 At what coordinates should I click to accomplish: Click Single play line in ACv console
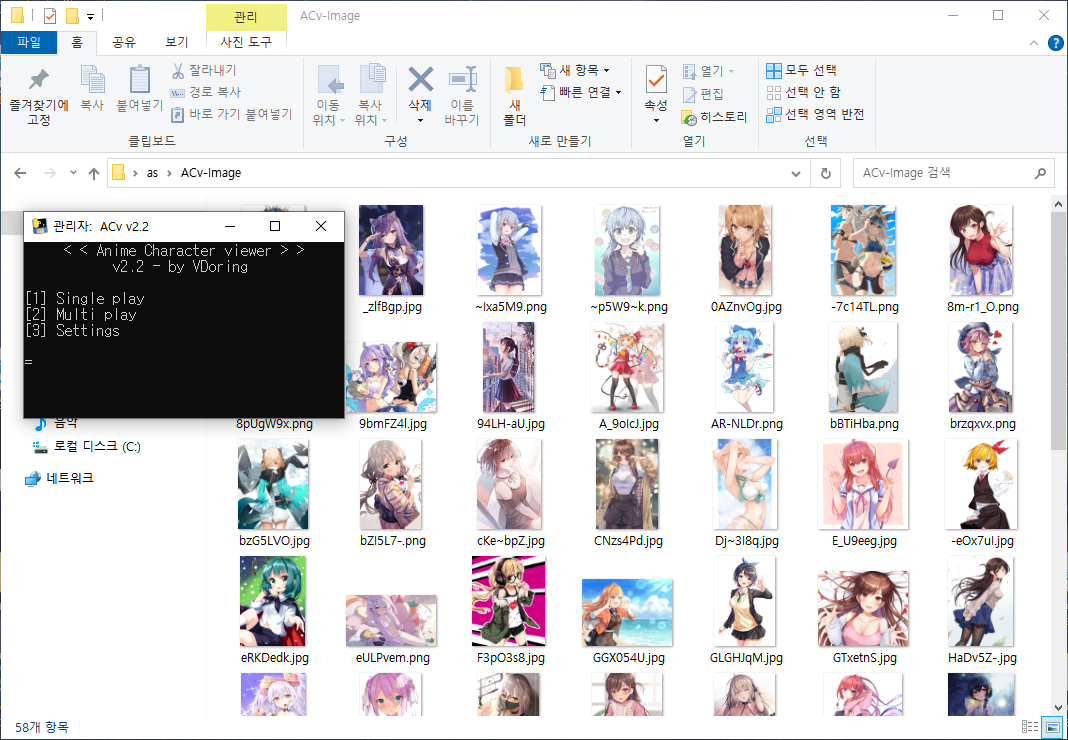[x=85, y=298]
